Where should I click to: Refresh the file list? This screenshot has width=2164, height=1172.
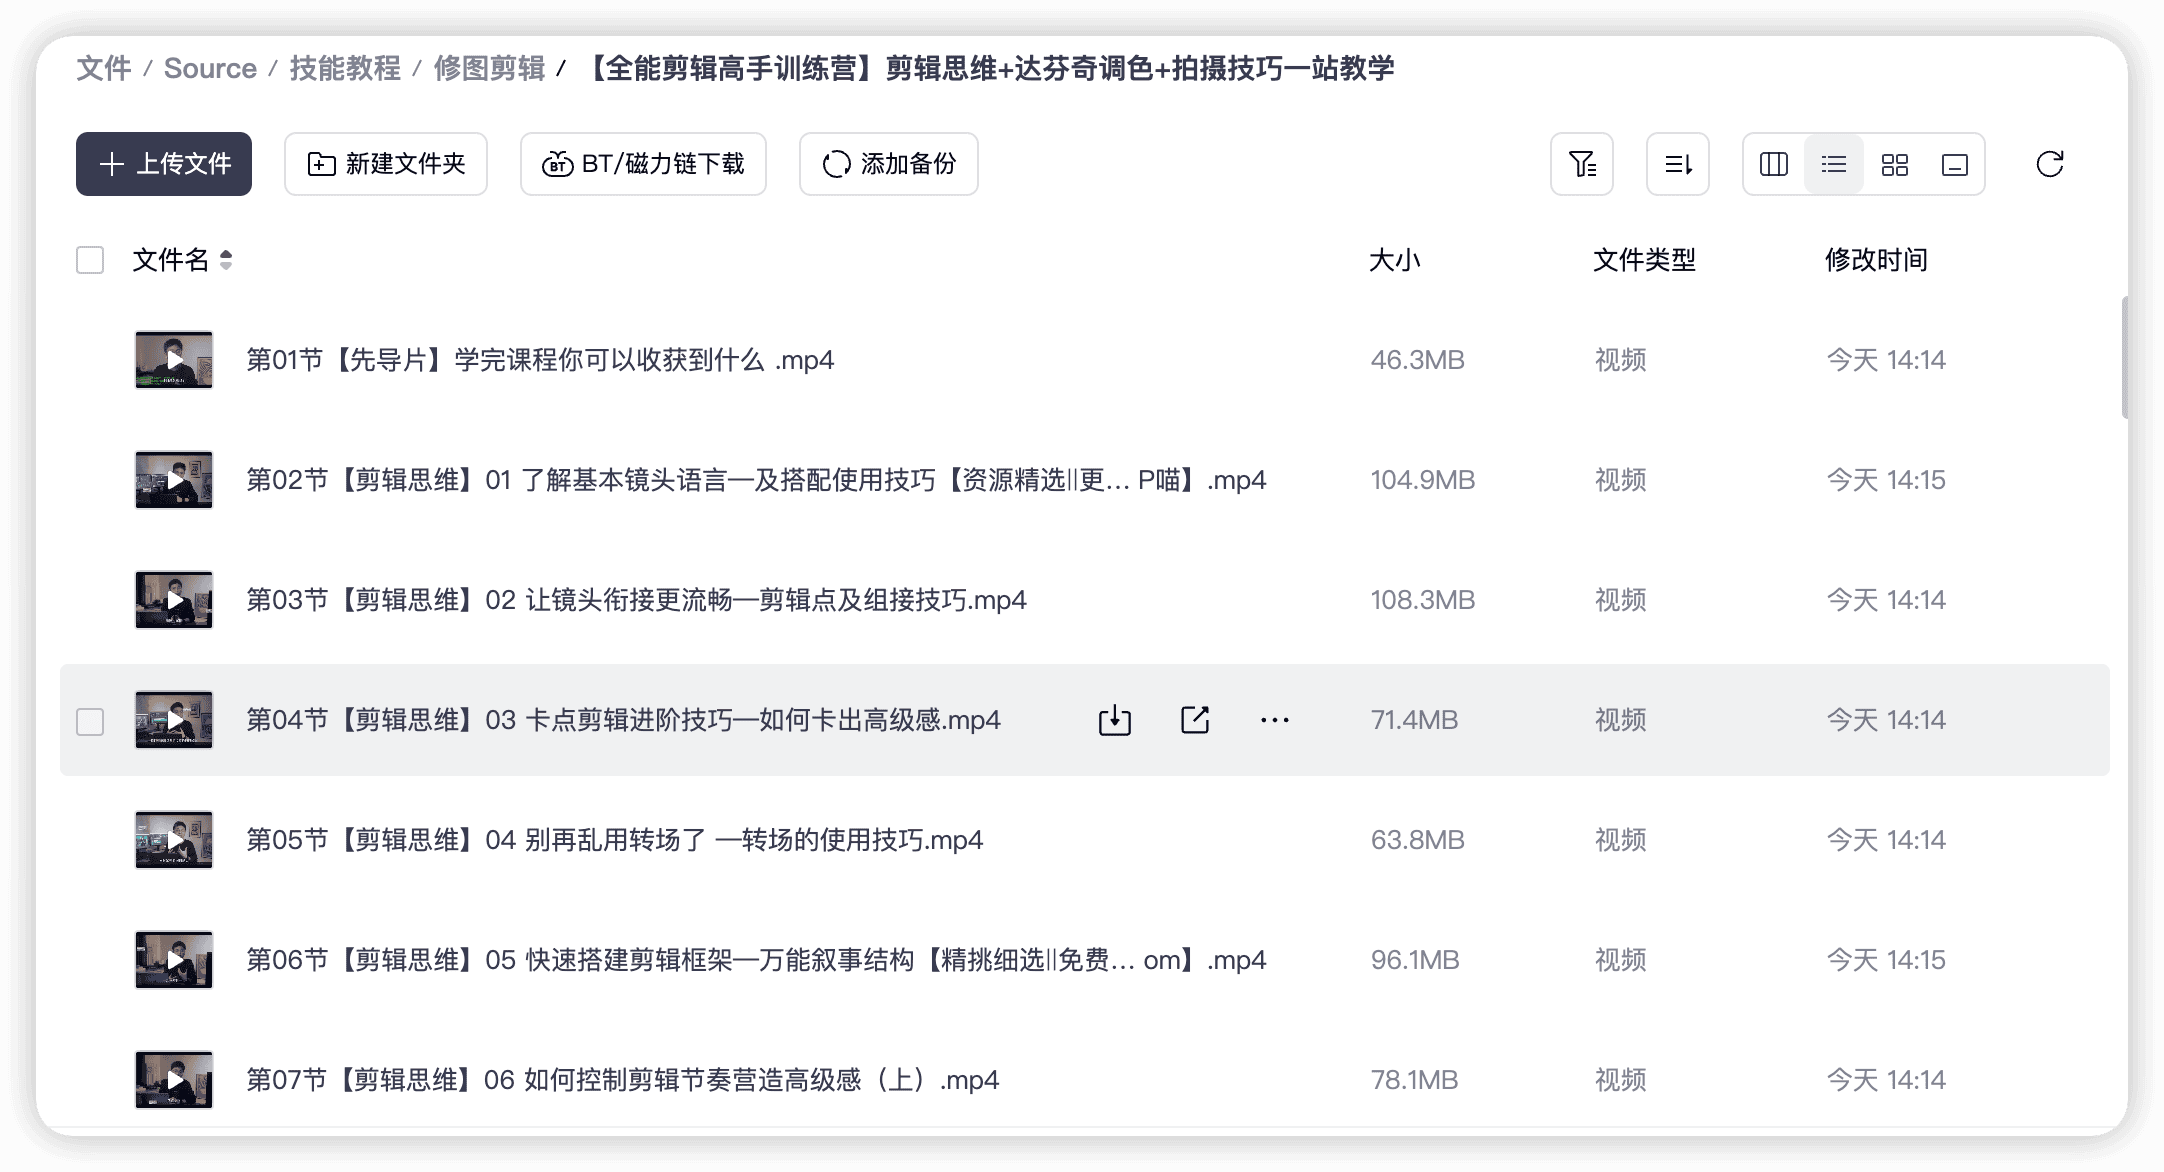click(x=2049, y=164)
